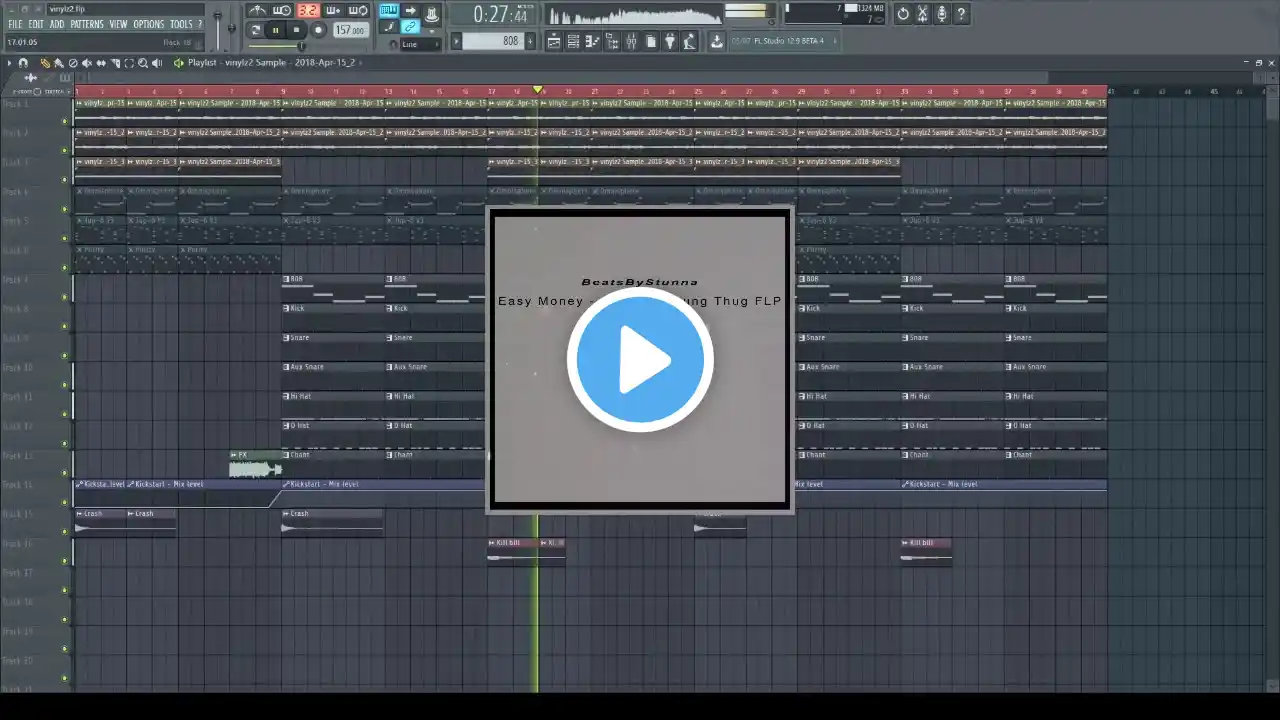Screen dimensions: 1280x720
Task: Open menu of Aux Snare clip at bar 9
Action: [287, 367]
